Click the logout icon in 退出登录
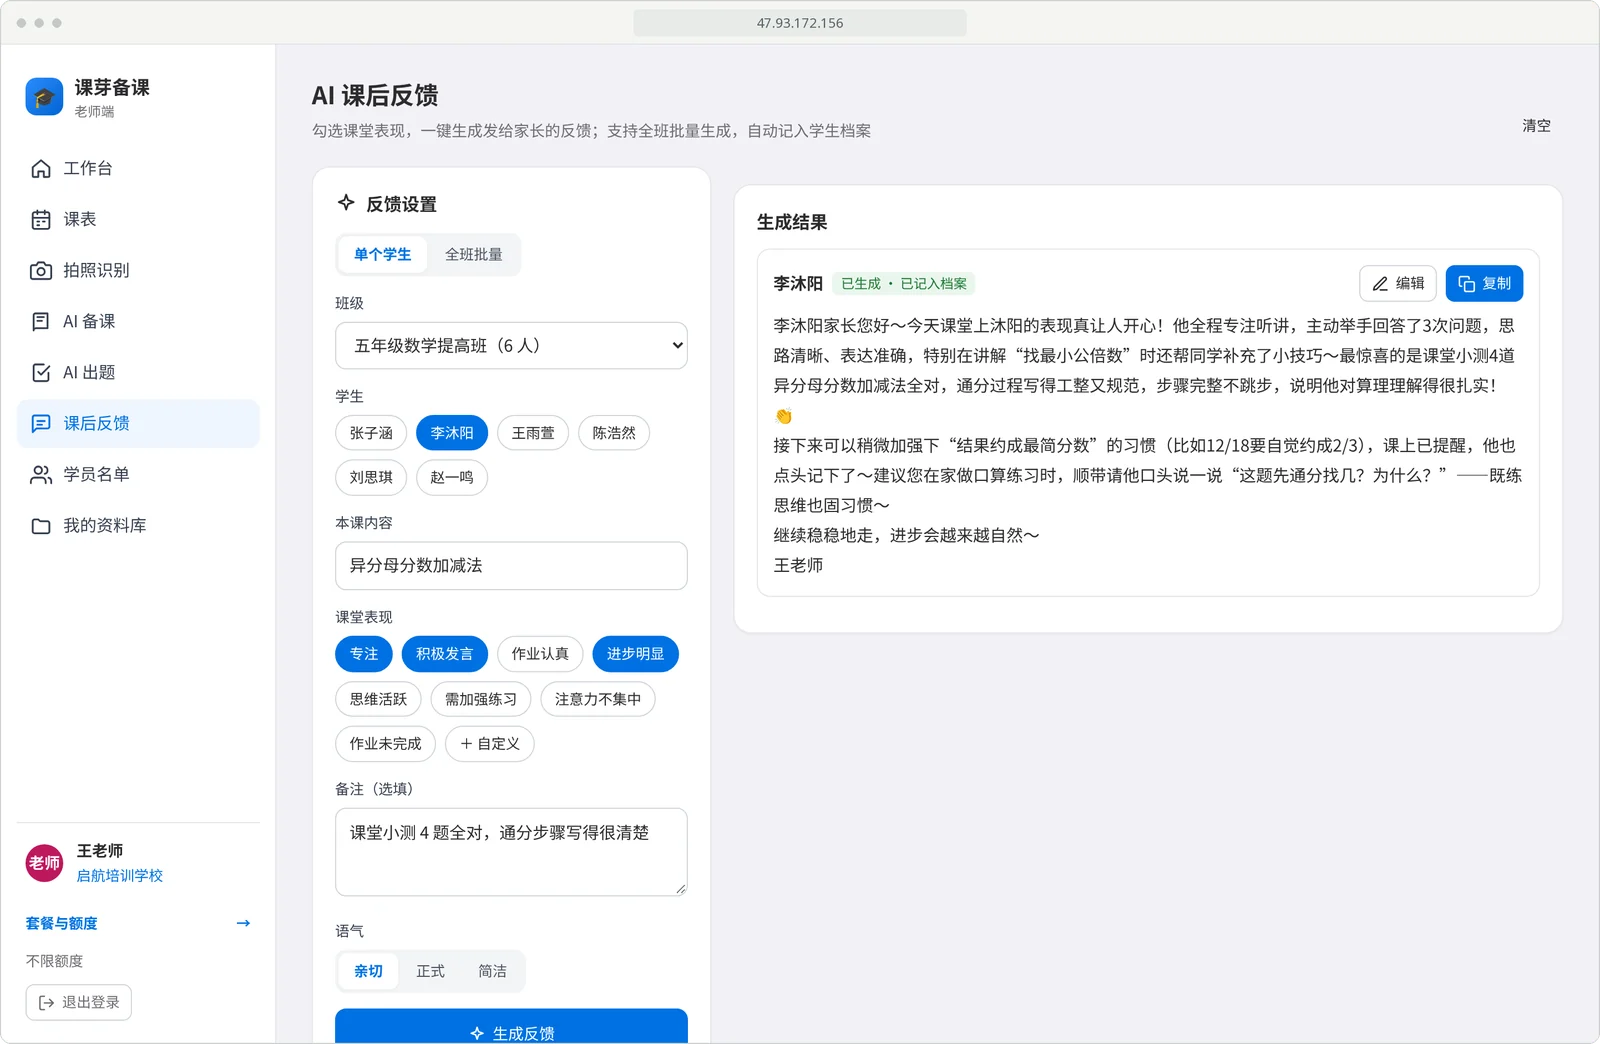Viewport: 1600px width, 1044px height. [x=46, y=1002]
